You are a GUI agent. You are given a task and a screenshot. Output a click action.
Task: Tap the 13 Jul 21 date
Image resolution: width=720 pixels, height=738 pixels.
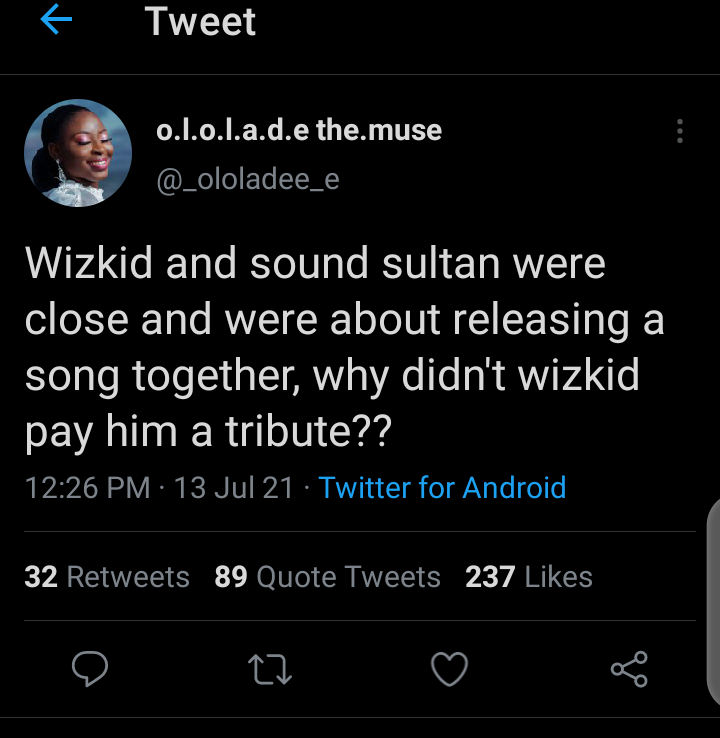click(x=234, y=488)
